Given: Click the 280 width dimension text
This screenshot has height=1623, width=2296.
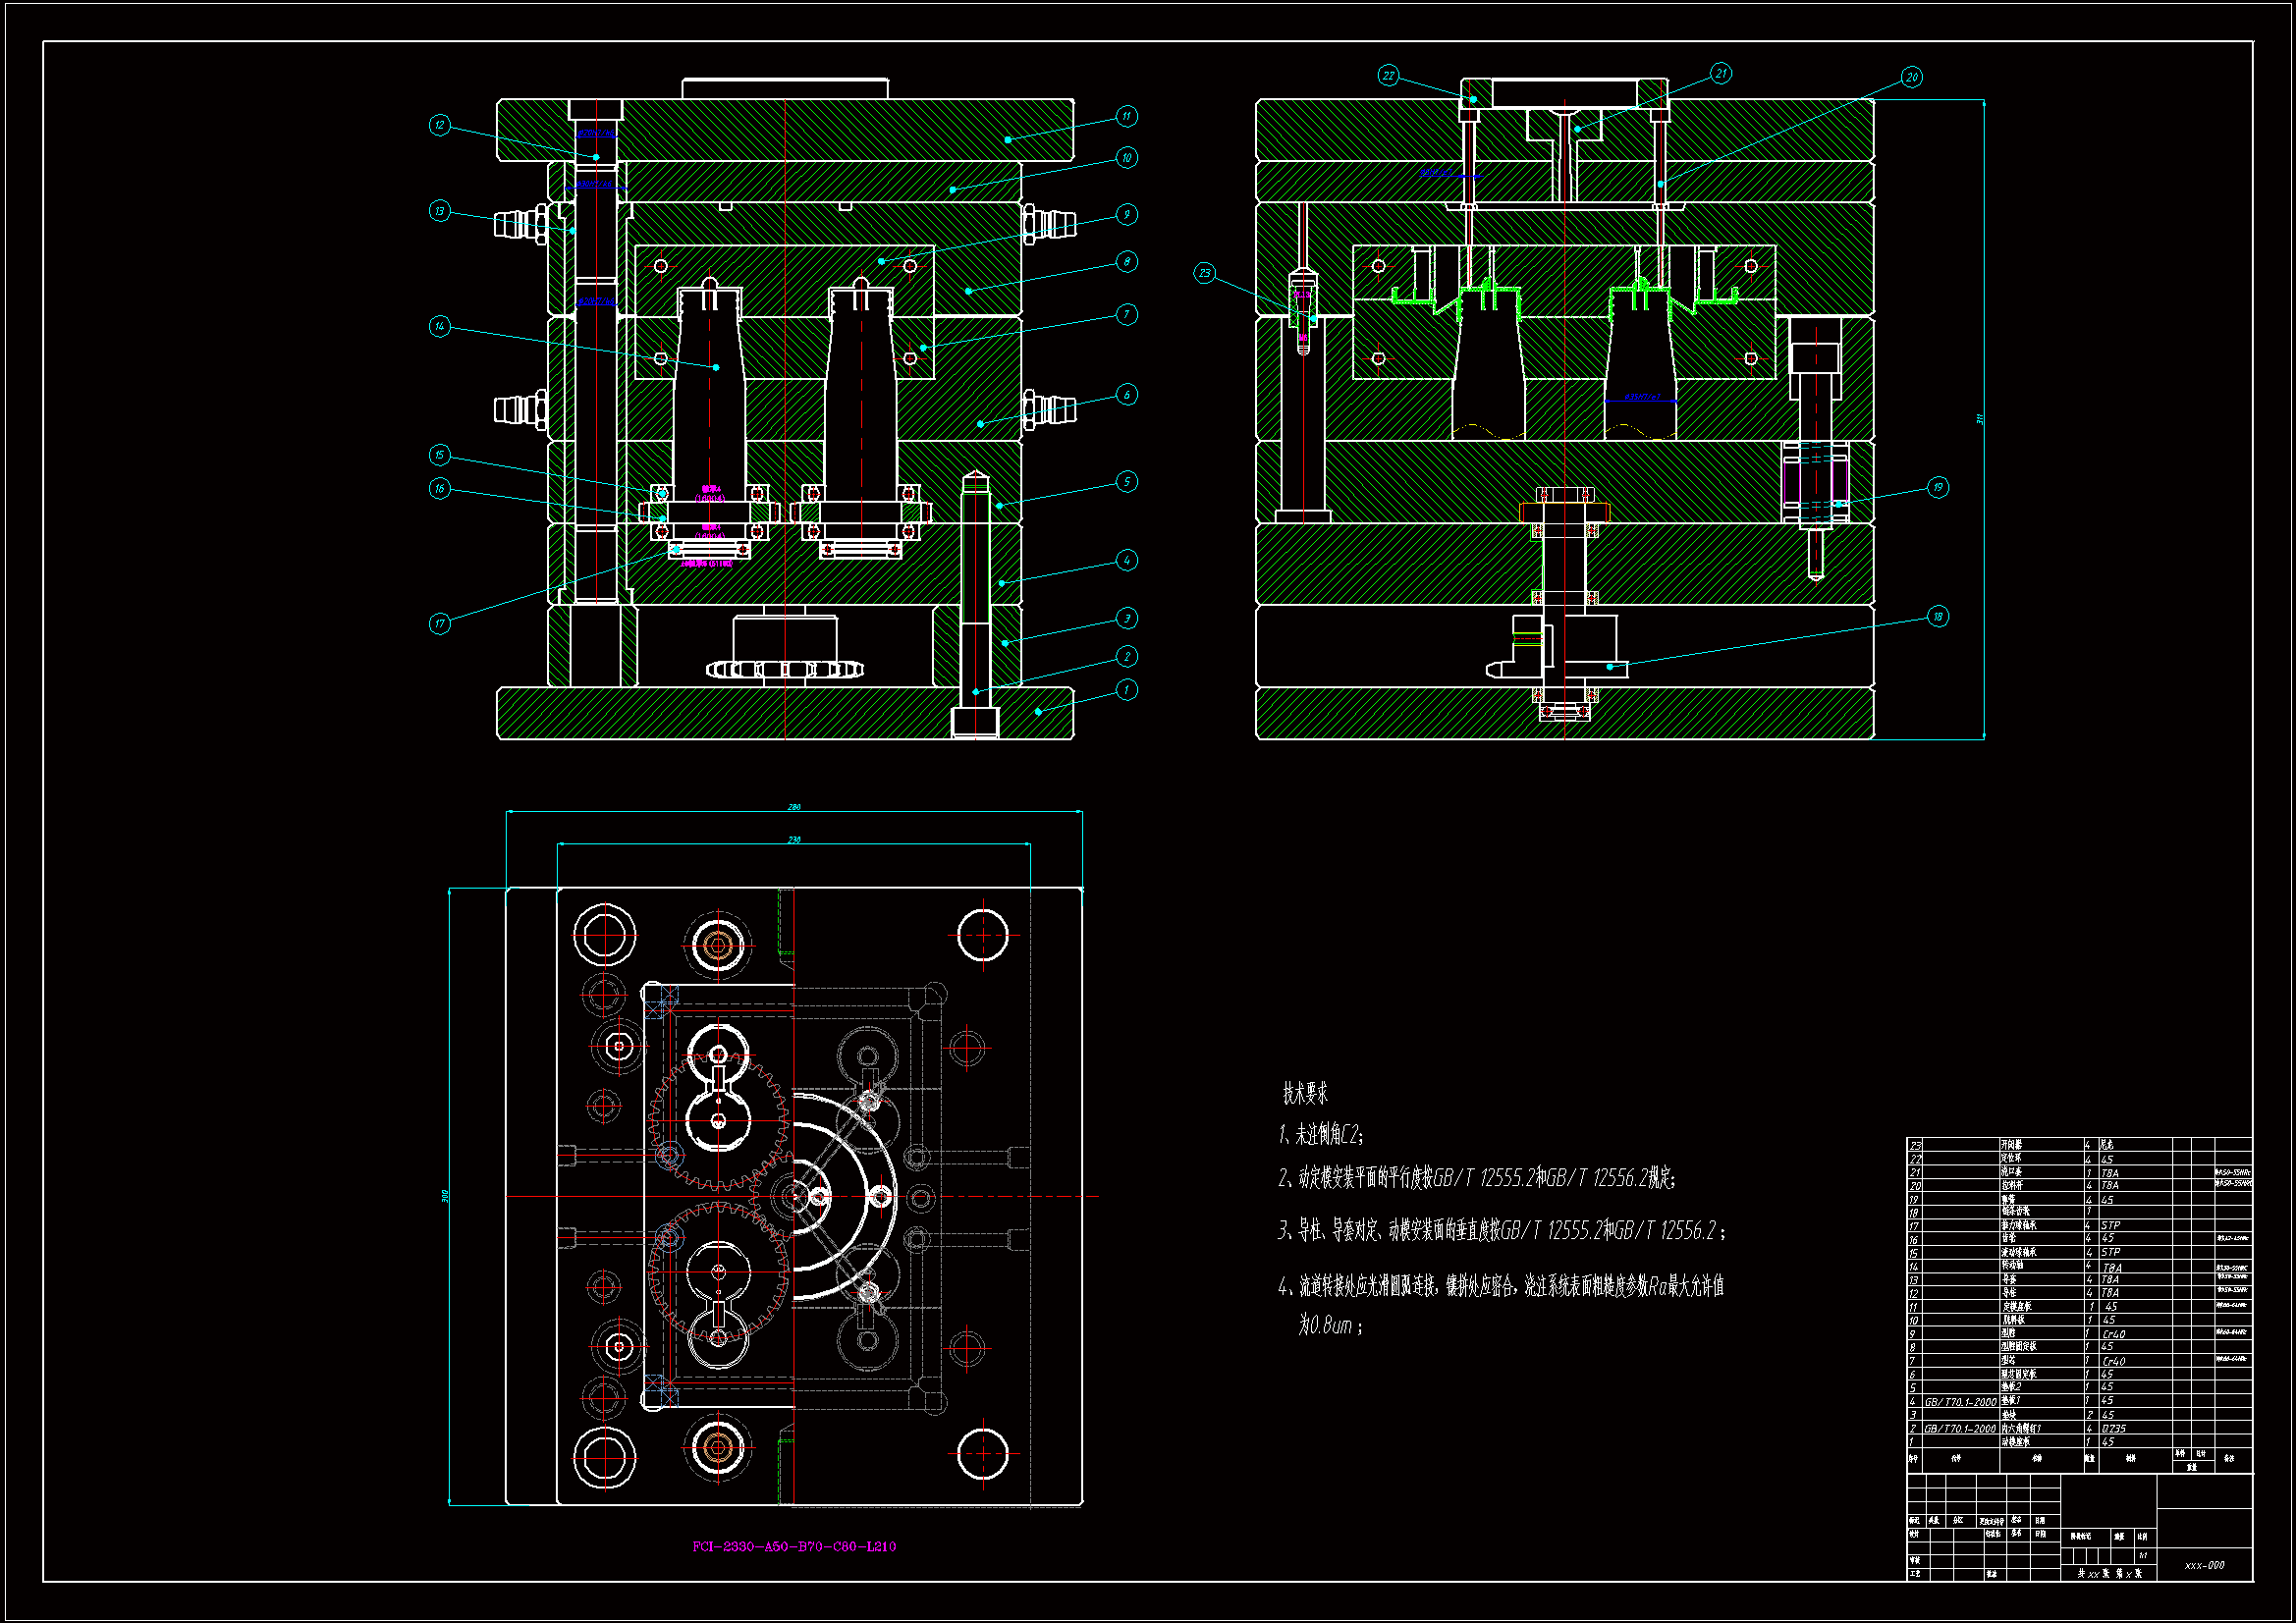Looking at the screenshot, I should [794, 807].
